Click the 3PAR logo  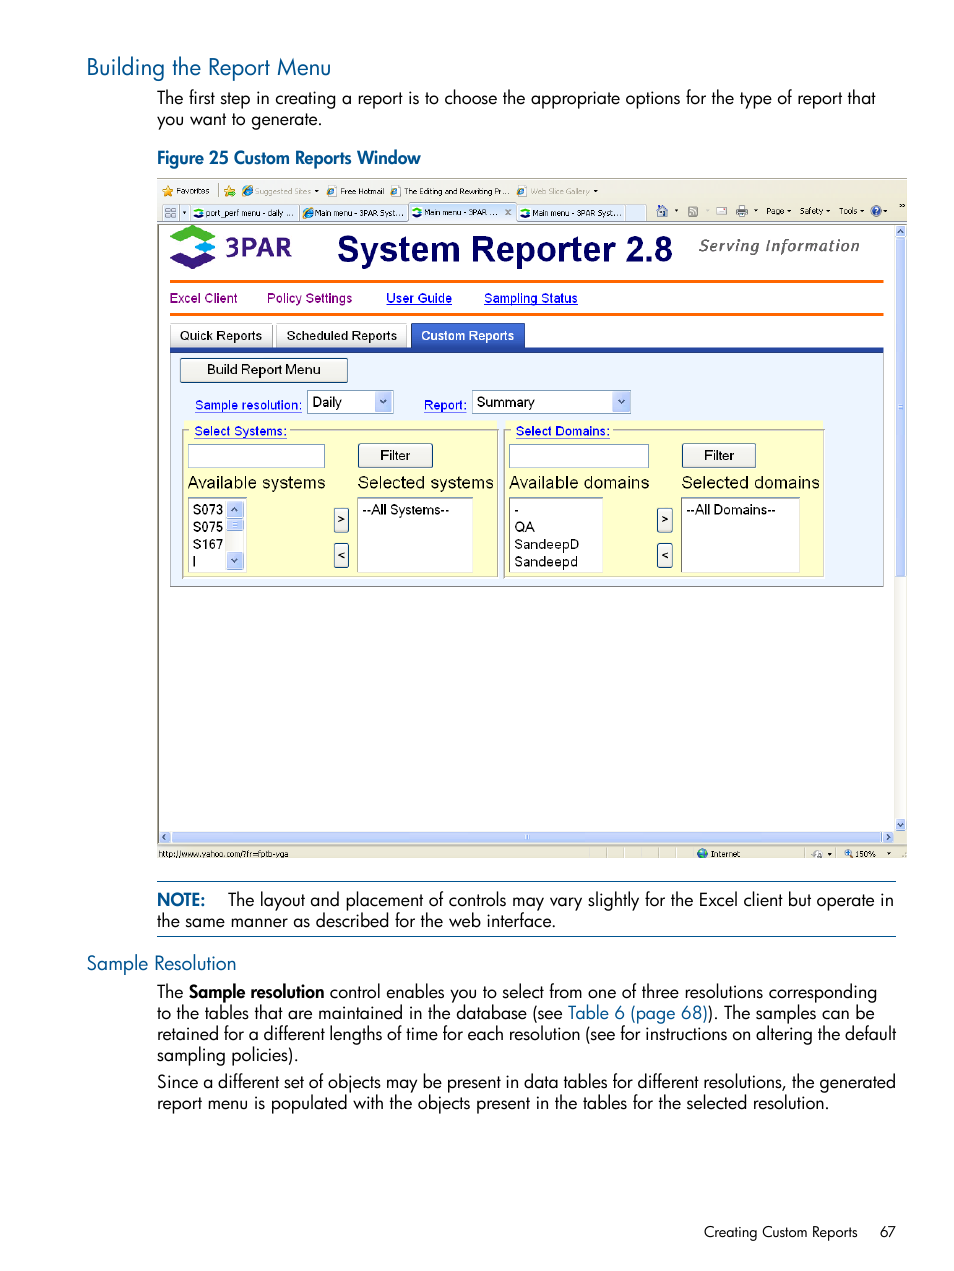pyautogui.click(x=231, y=247)
